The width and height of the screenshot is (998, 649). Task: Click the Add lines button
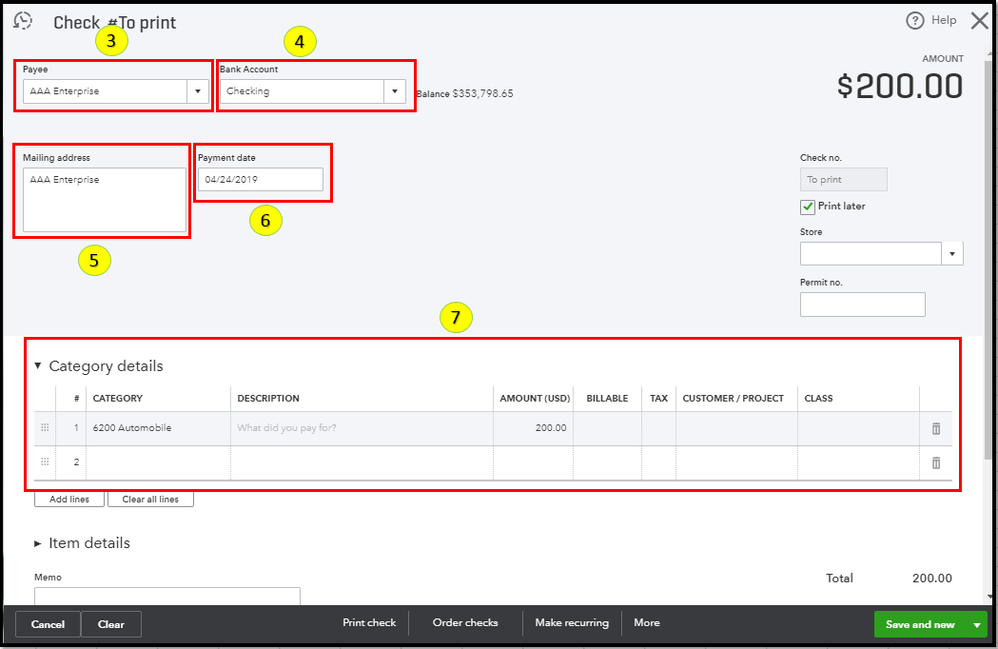pos(69,499)
